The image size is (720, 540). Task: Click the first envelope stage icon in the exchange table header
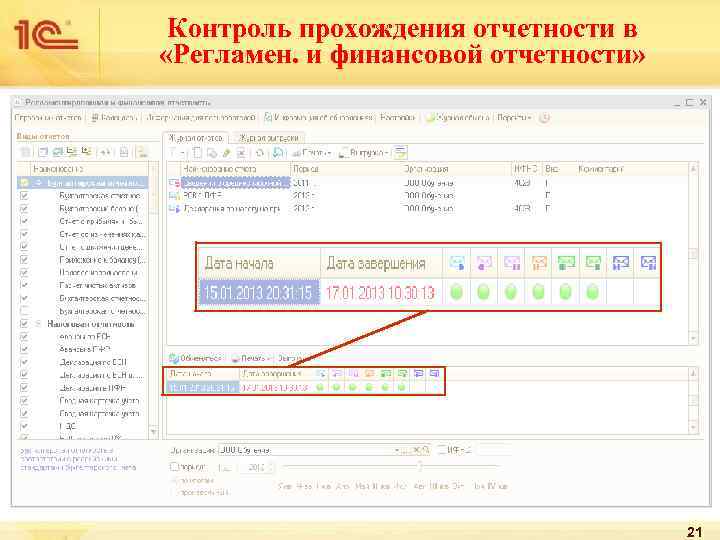click(x=321, y=374)
